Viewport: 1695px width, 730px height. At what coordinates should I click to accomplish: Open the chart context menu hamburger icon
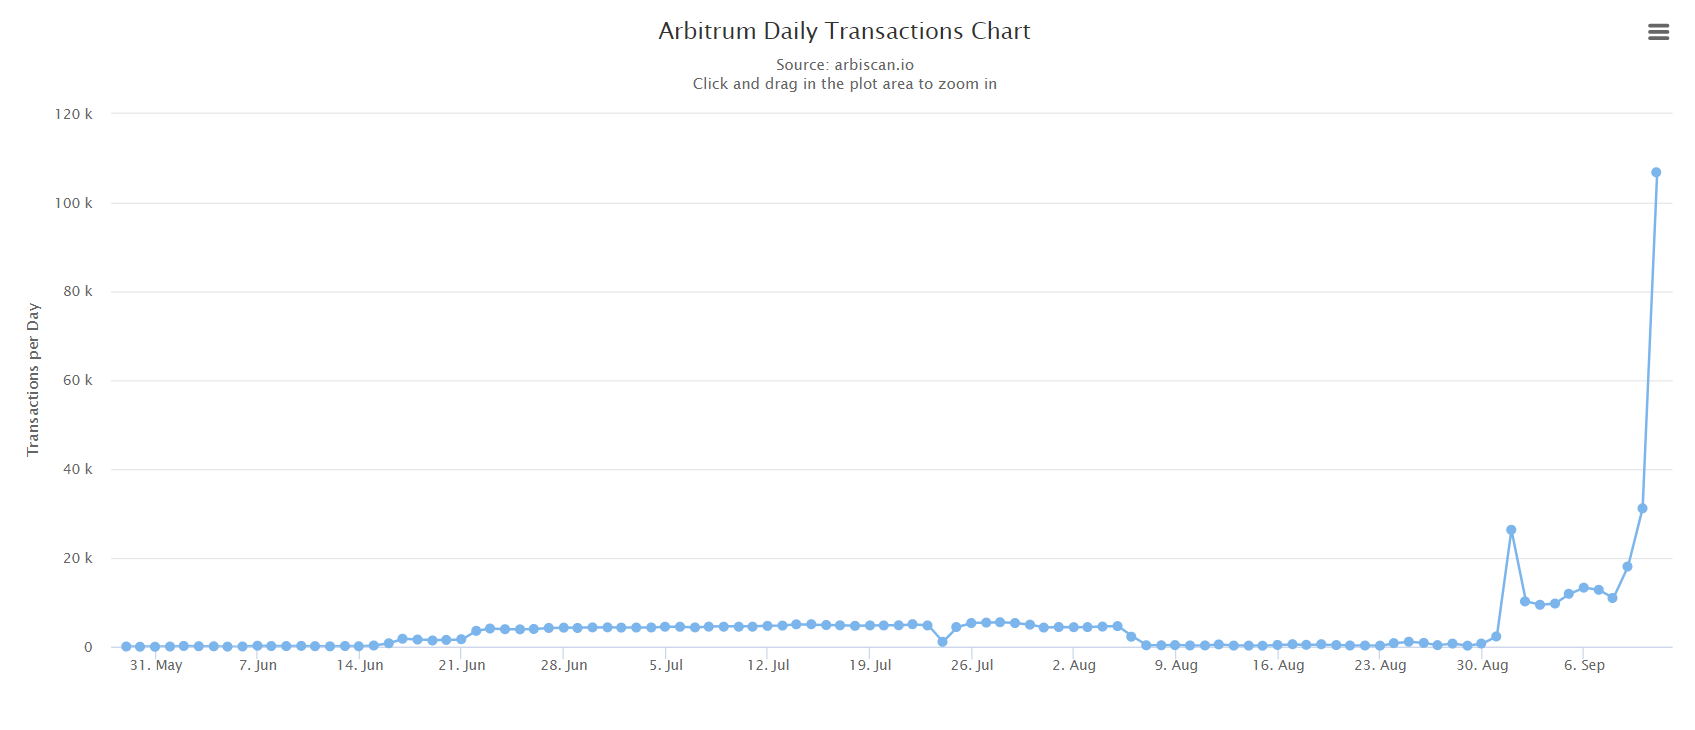click(1658, 32)
